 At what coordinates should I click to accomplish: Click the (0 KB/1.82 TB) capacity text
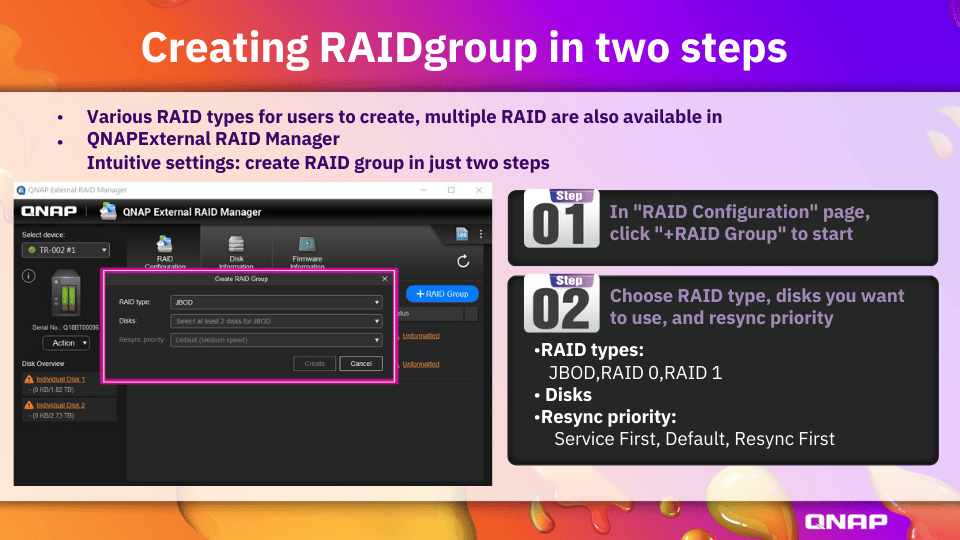[x=51, y=389]
